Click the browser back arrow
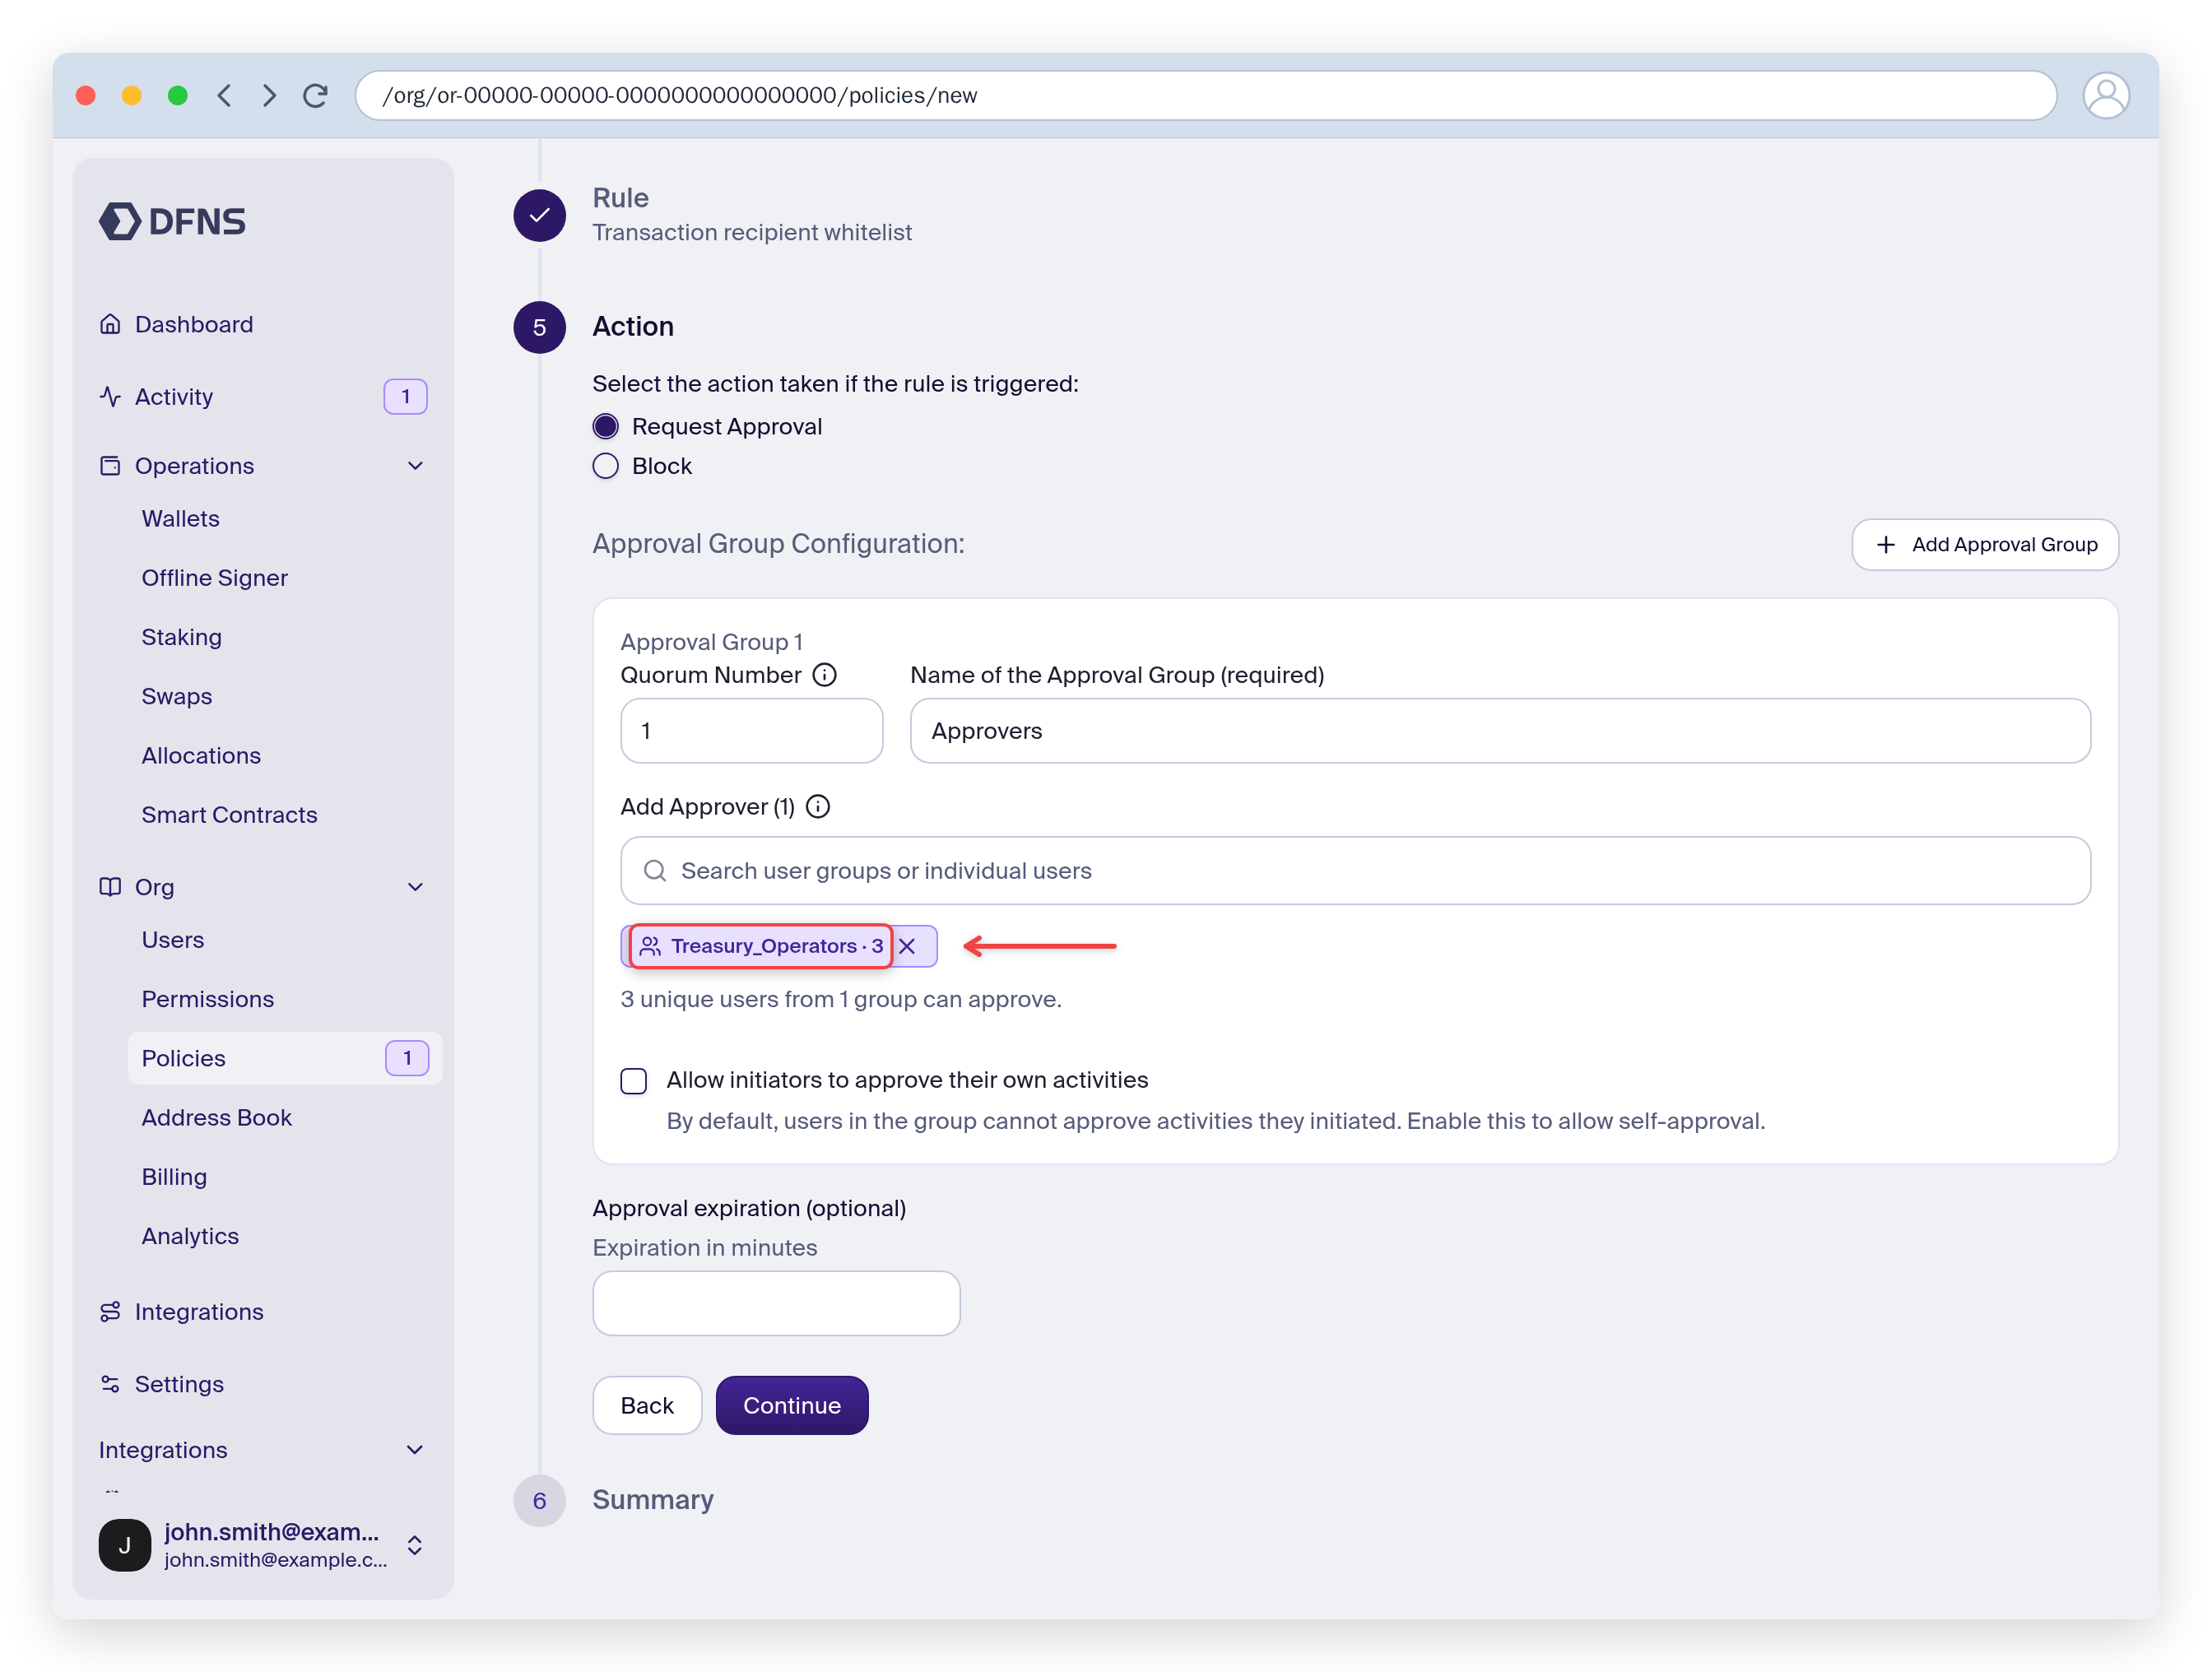Viewport: 2212px width, 1672px height. point(225,95)
